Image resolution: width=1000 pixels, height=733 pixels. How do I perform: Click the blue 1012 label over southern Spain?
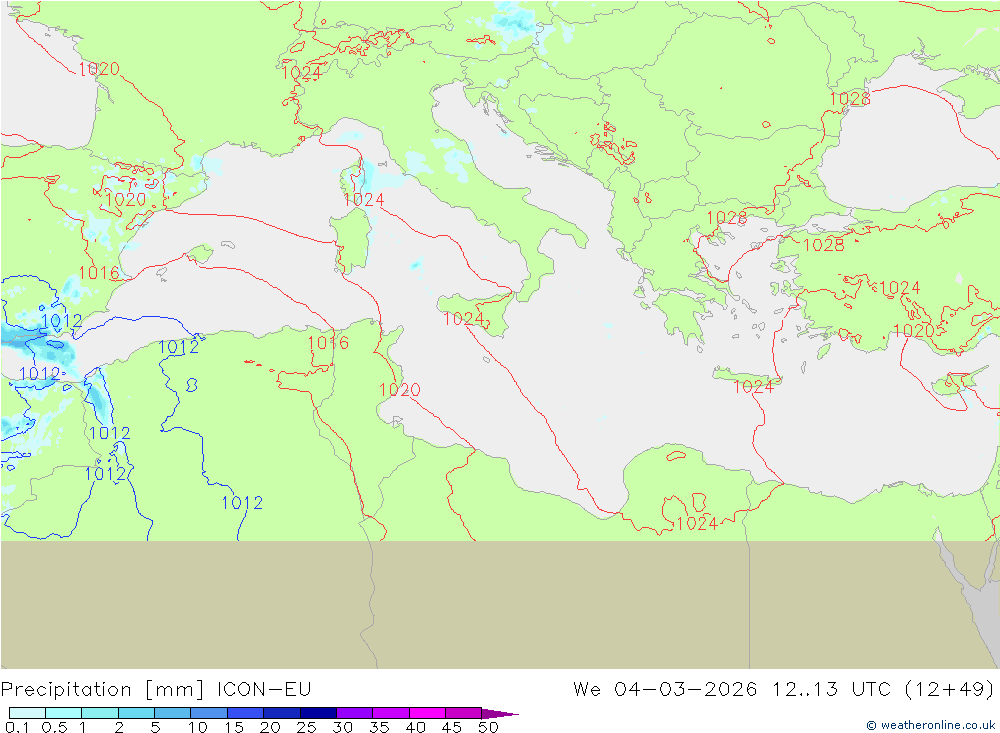tap(61, 320)
